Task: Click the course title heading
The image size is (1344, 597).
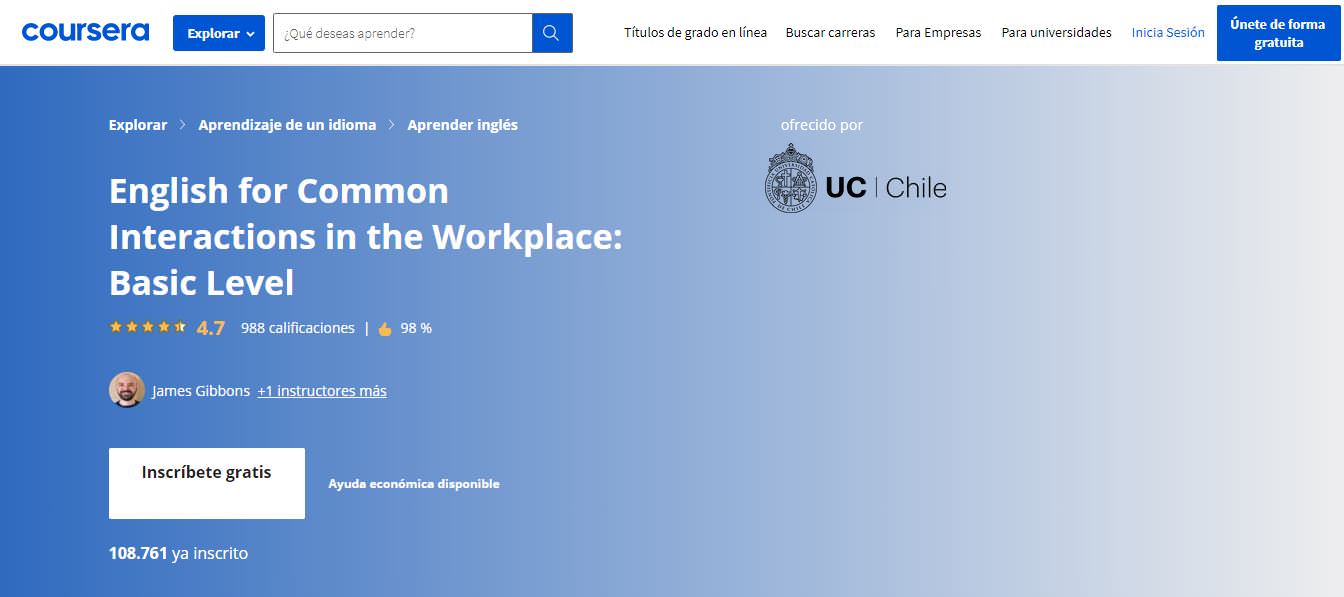Action: click(365, 237)
